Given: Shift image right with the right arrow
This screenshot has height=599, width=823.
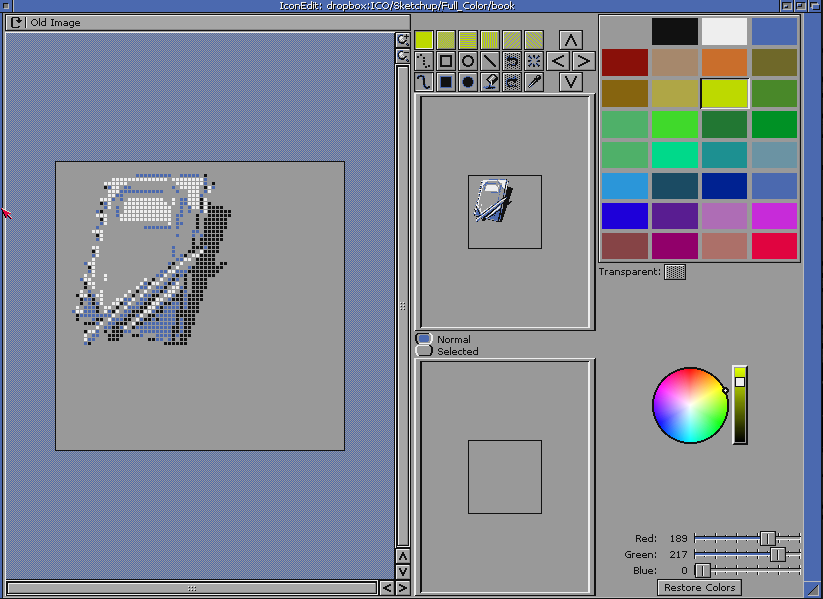Looking at the screenshot, I should (583, 61).
